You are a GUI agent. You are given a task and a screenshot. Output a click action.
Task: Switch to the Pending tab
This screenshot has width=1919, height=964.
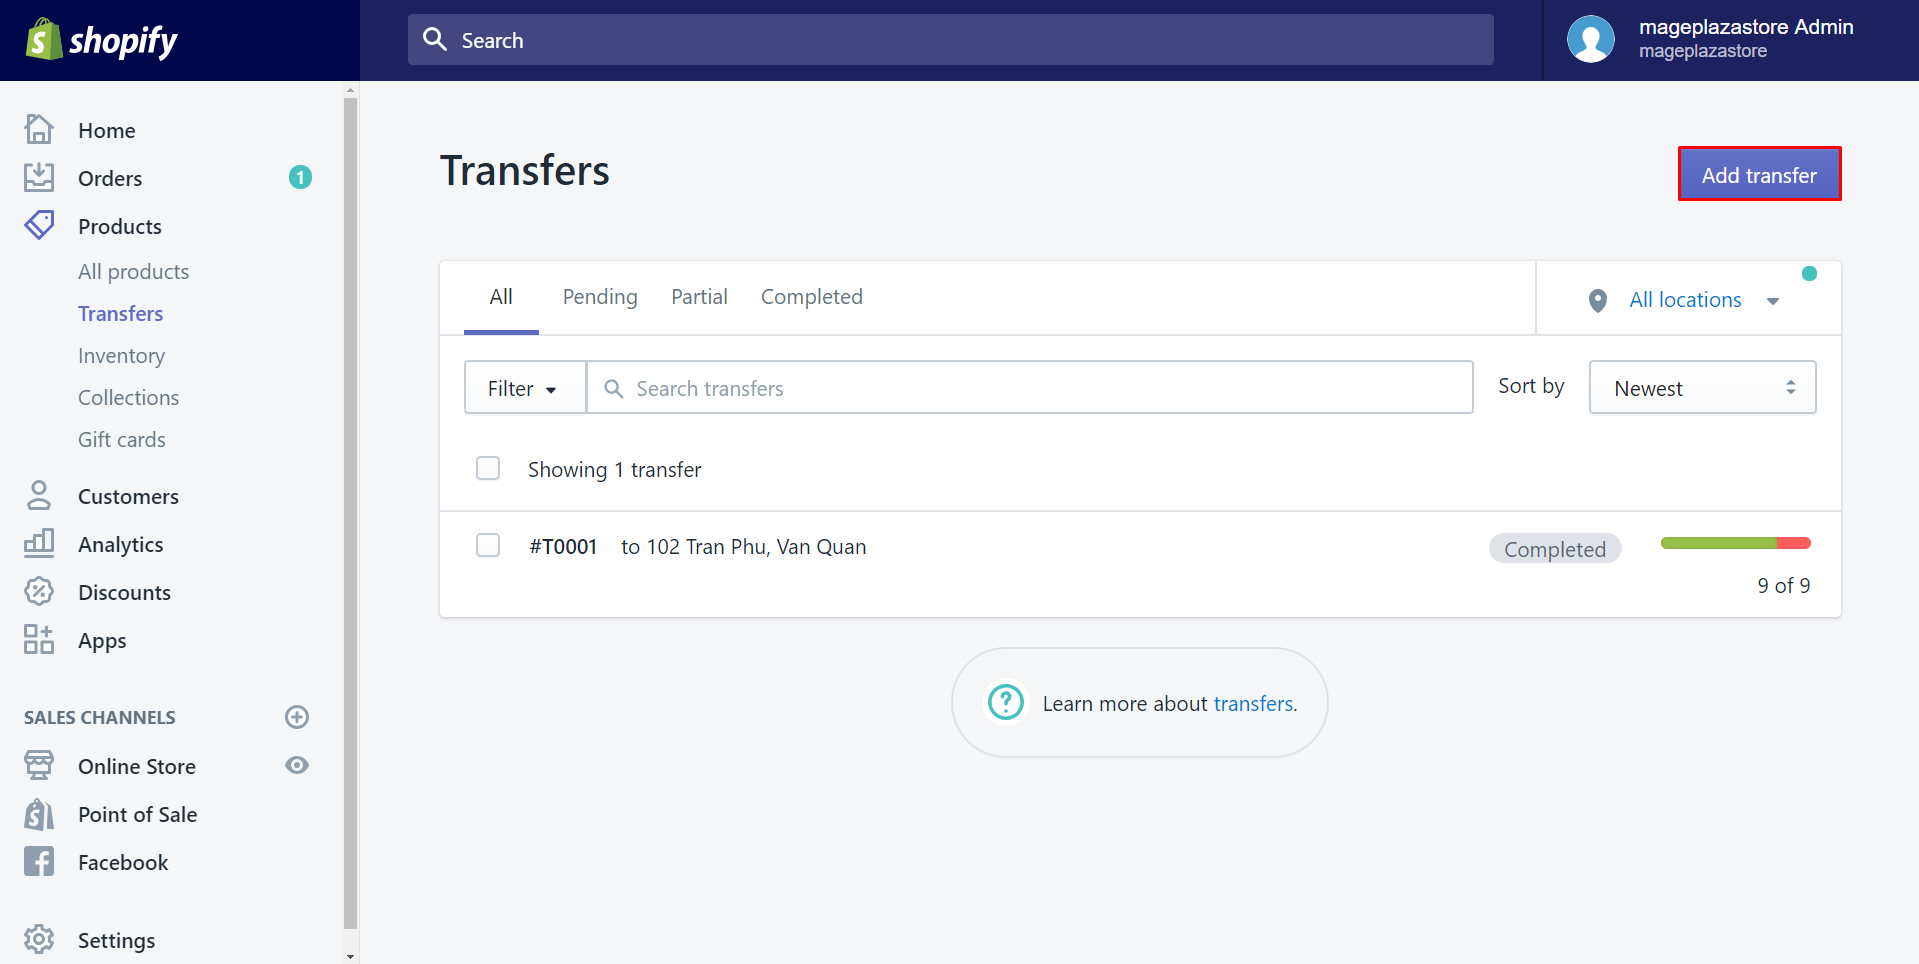(x=600, y=297)
